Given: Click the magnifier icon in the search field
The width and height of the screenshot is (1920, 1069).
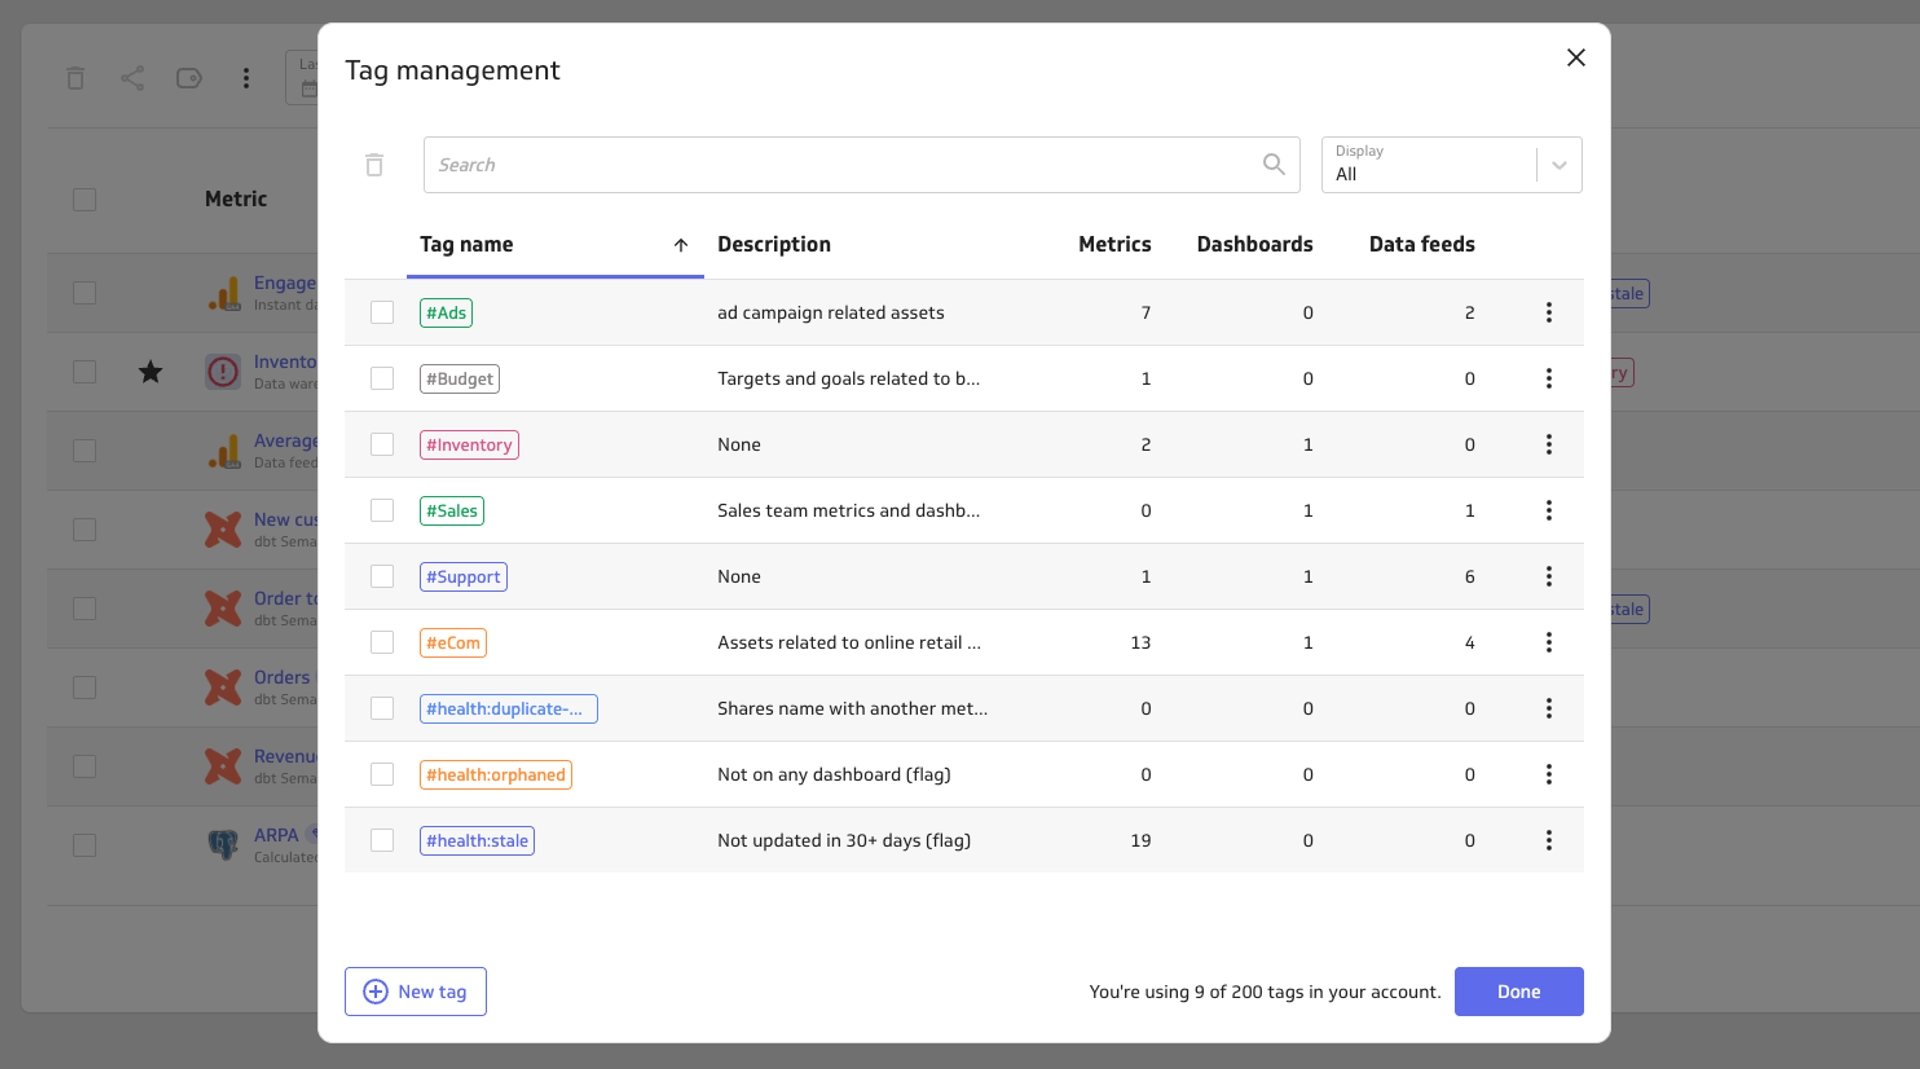Looking at the screenshot, I should pyautogui.click(x=1273, y=164).
